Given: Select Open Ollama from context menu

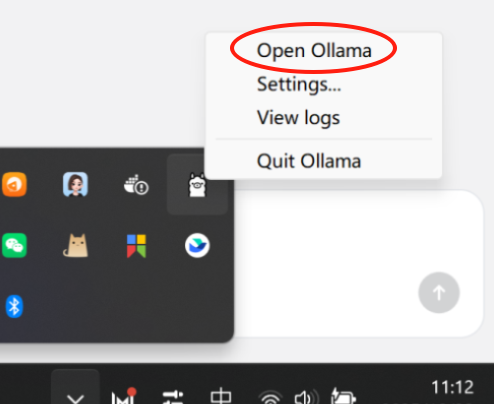Looking at the screenshot, I should click(x=314, y=51).
